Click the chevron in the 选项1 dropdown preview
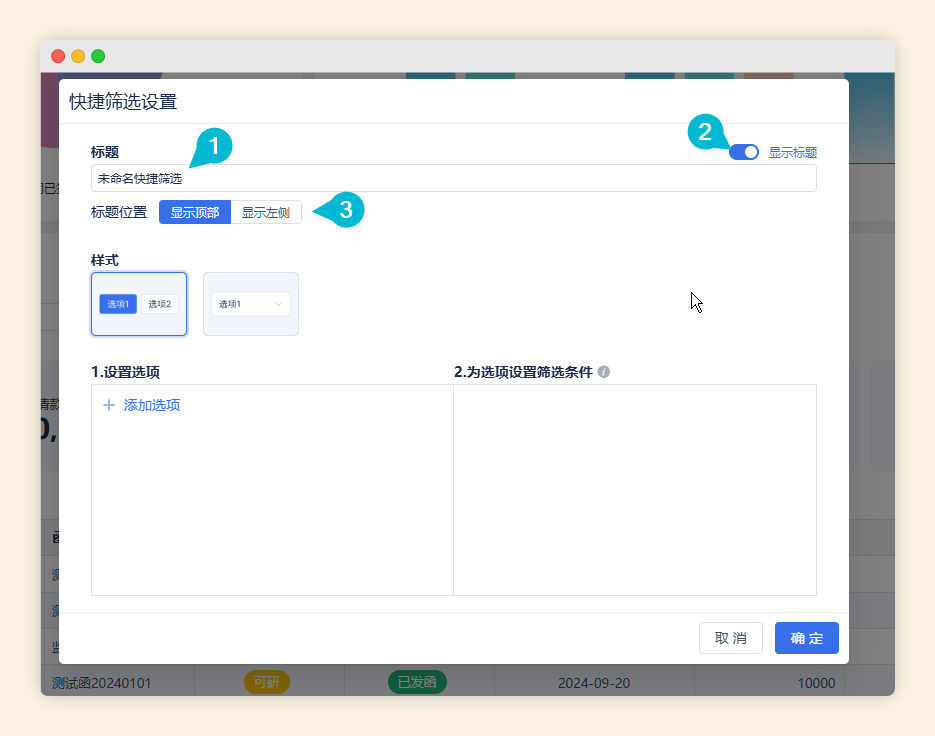This screenshot has width=935, height=736. click(278, 304)
